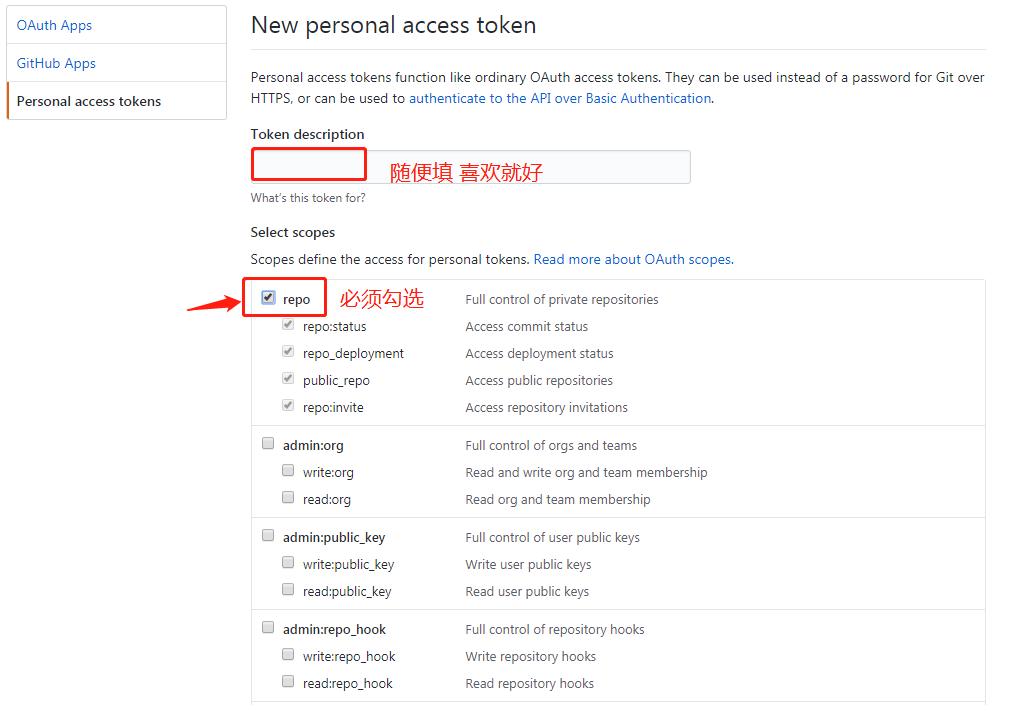1015x705 pixels.
Task: Open the OAuth Apps sidebar item
Action: point(54,25)
